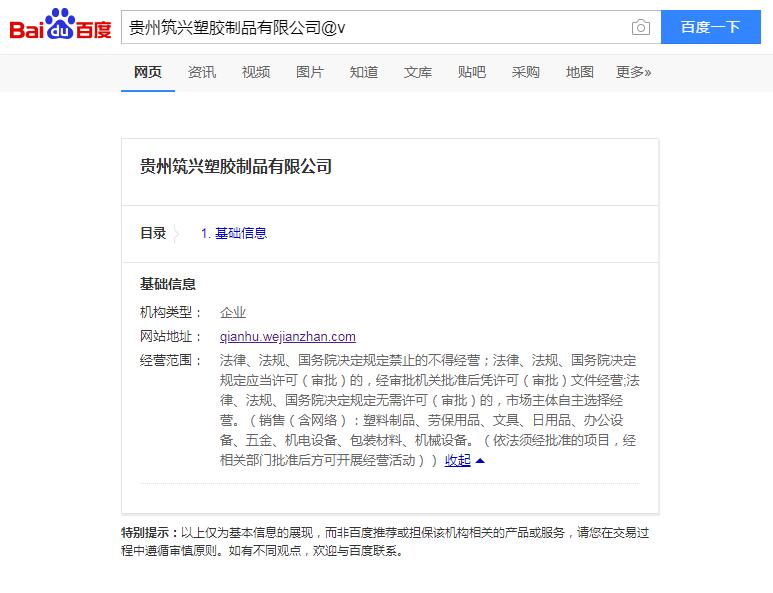The width and height of the screenshot is (773, 593).
Task: Switch to the 地图 tab
Action: 580,72
